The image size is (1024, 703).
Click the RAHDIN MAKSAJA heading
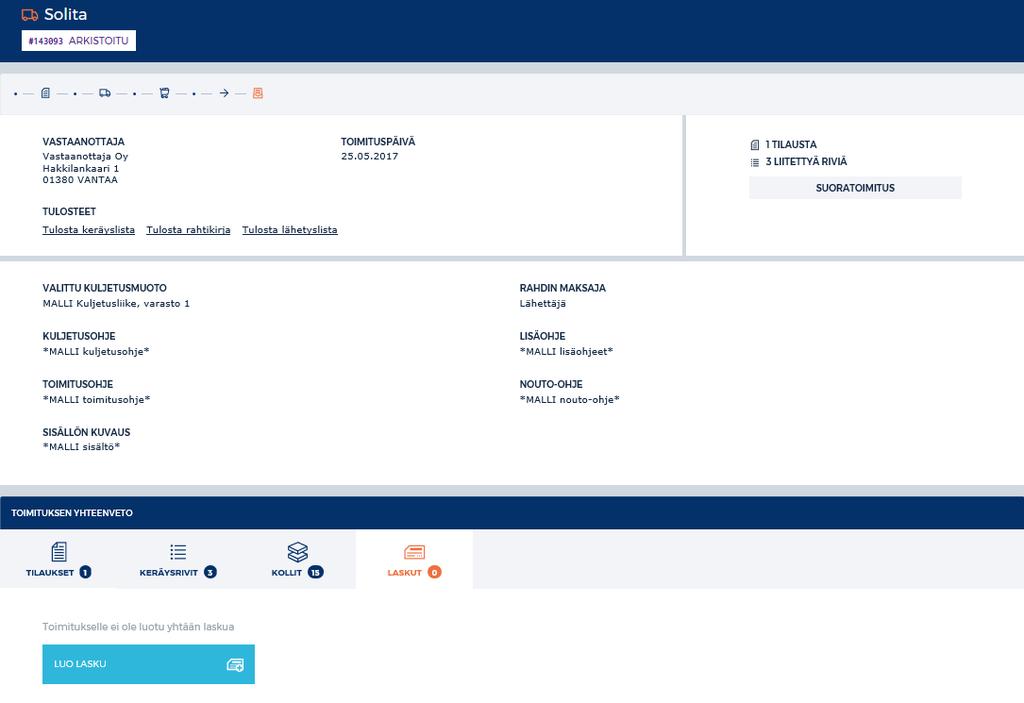tap(563, 288)
